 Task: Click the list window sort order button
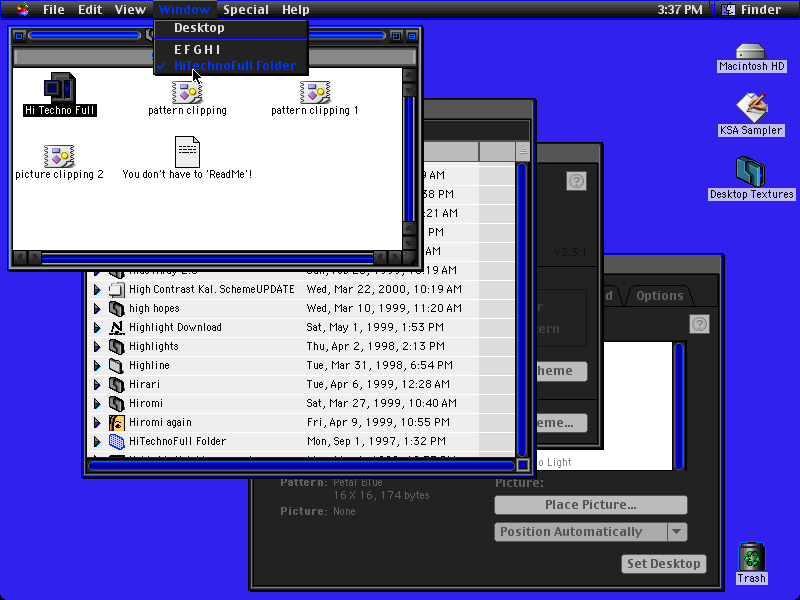pos(522,151)
